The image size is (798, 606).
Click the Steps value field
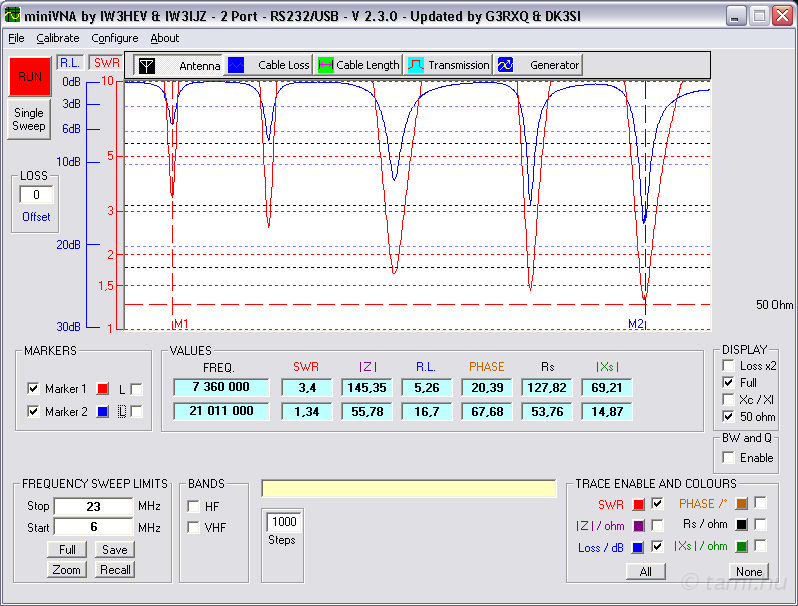[282, 521]
